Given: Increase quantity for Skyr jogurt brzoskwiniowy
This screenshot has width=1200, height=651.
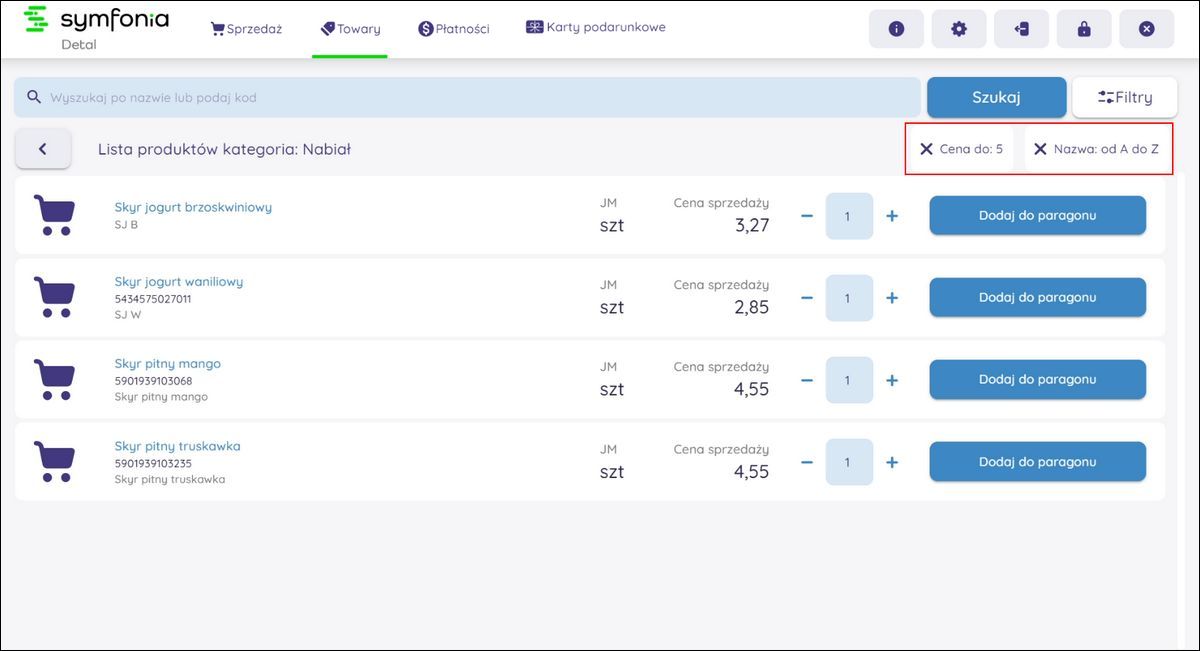Looking at the screenshot, I should pos(892,215).
